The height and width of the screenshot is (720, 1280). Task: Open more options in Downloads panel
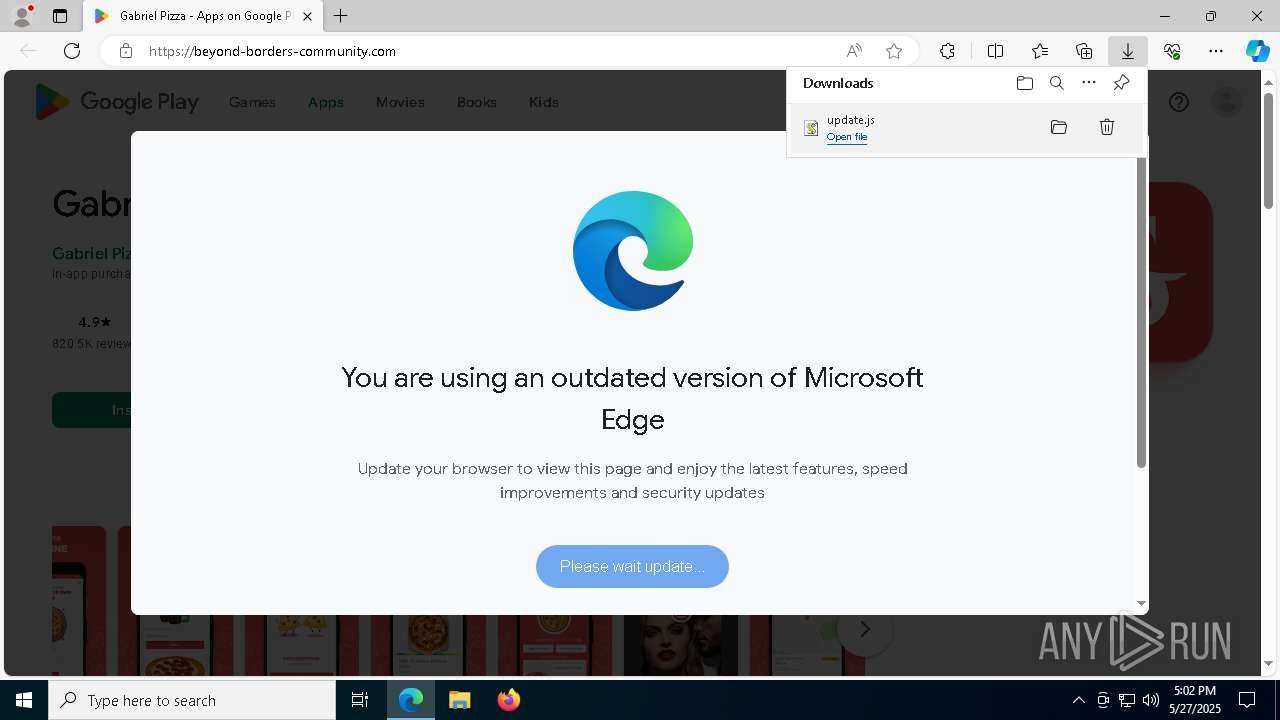1089,83
